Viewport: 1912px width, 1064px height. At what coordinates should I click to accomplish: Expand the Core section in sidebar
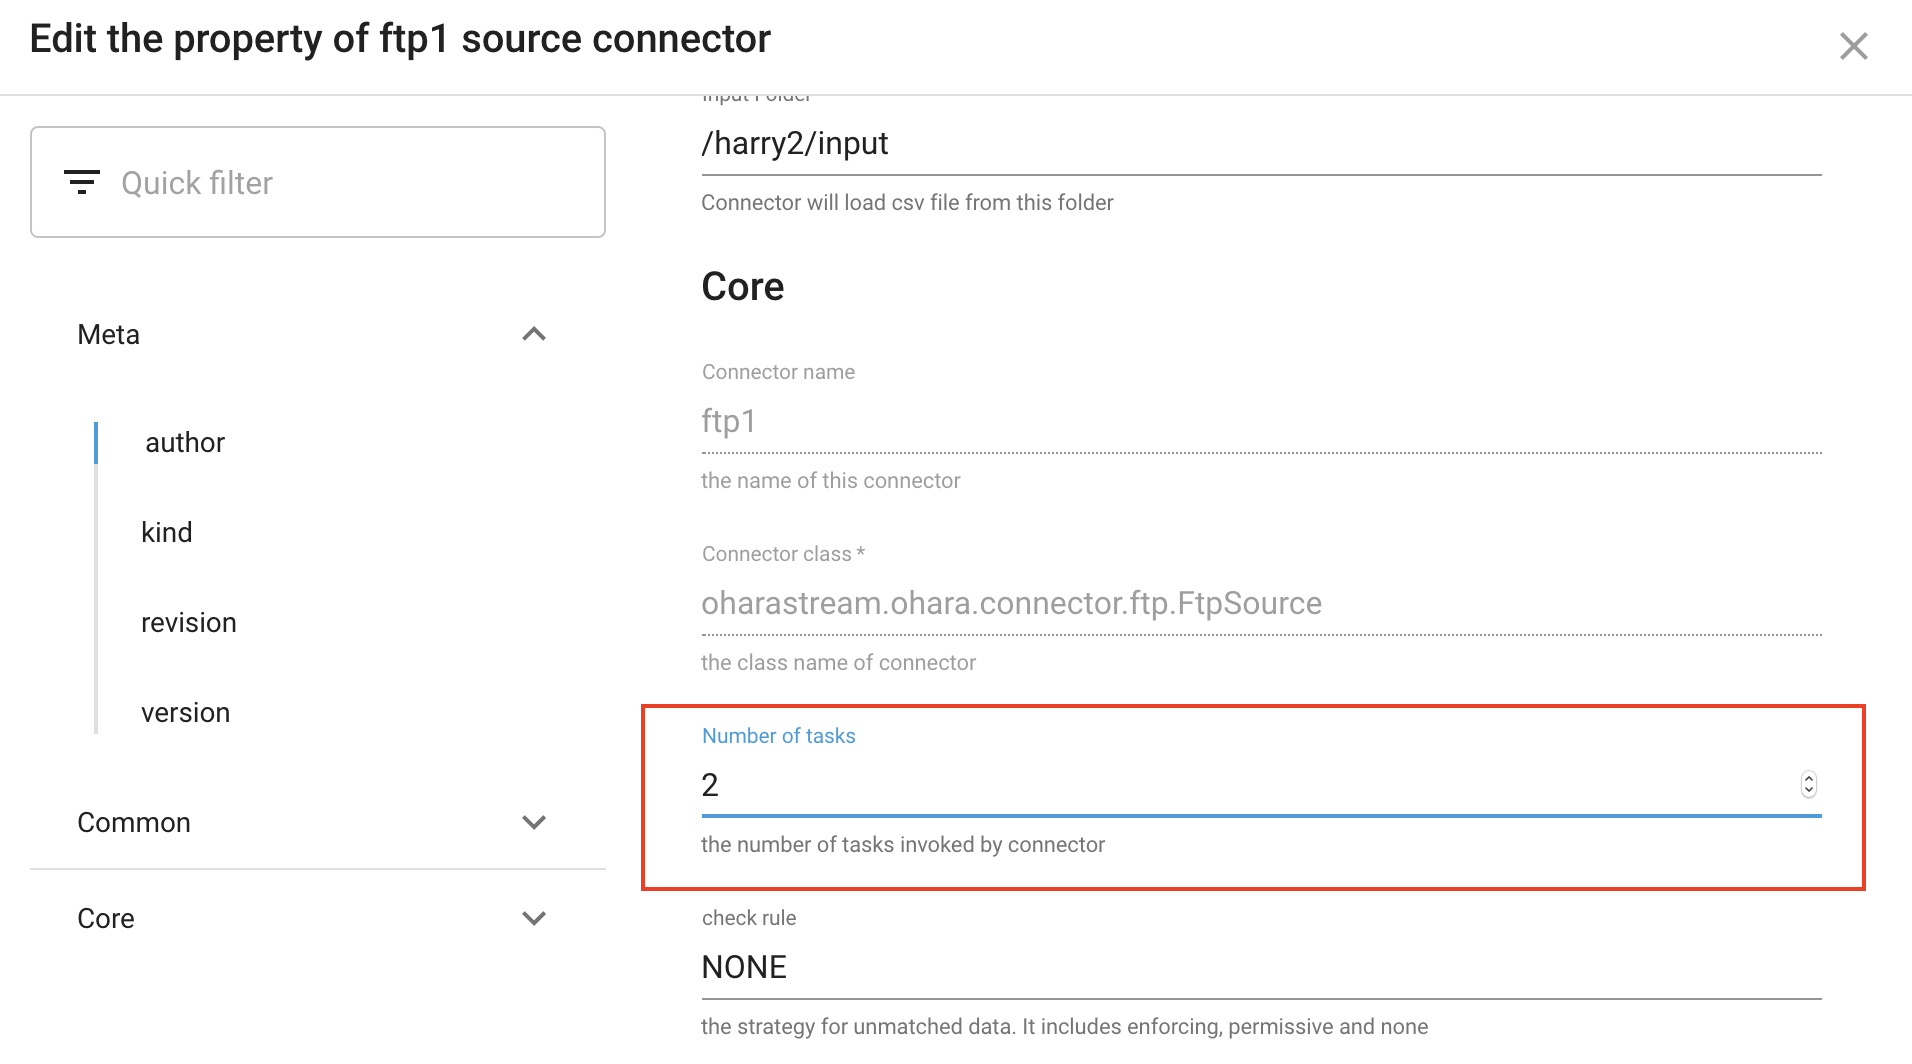pyautogui.click(x=534, y=918)
